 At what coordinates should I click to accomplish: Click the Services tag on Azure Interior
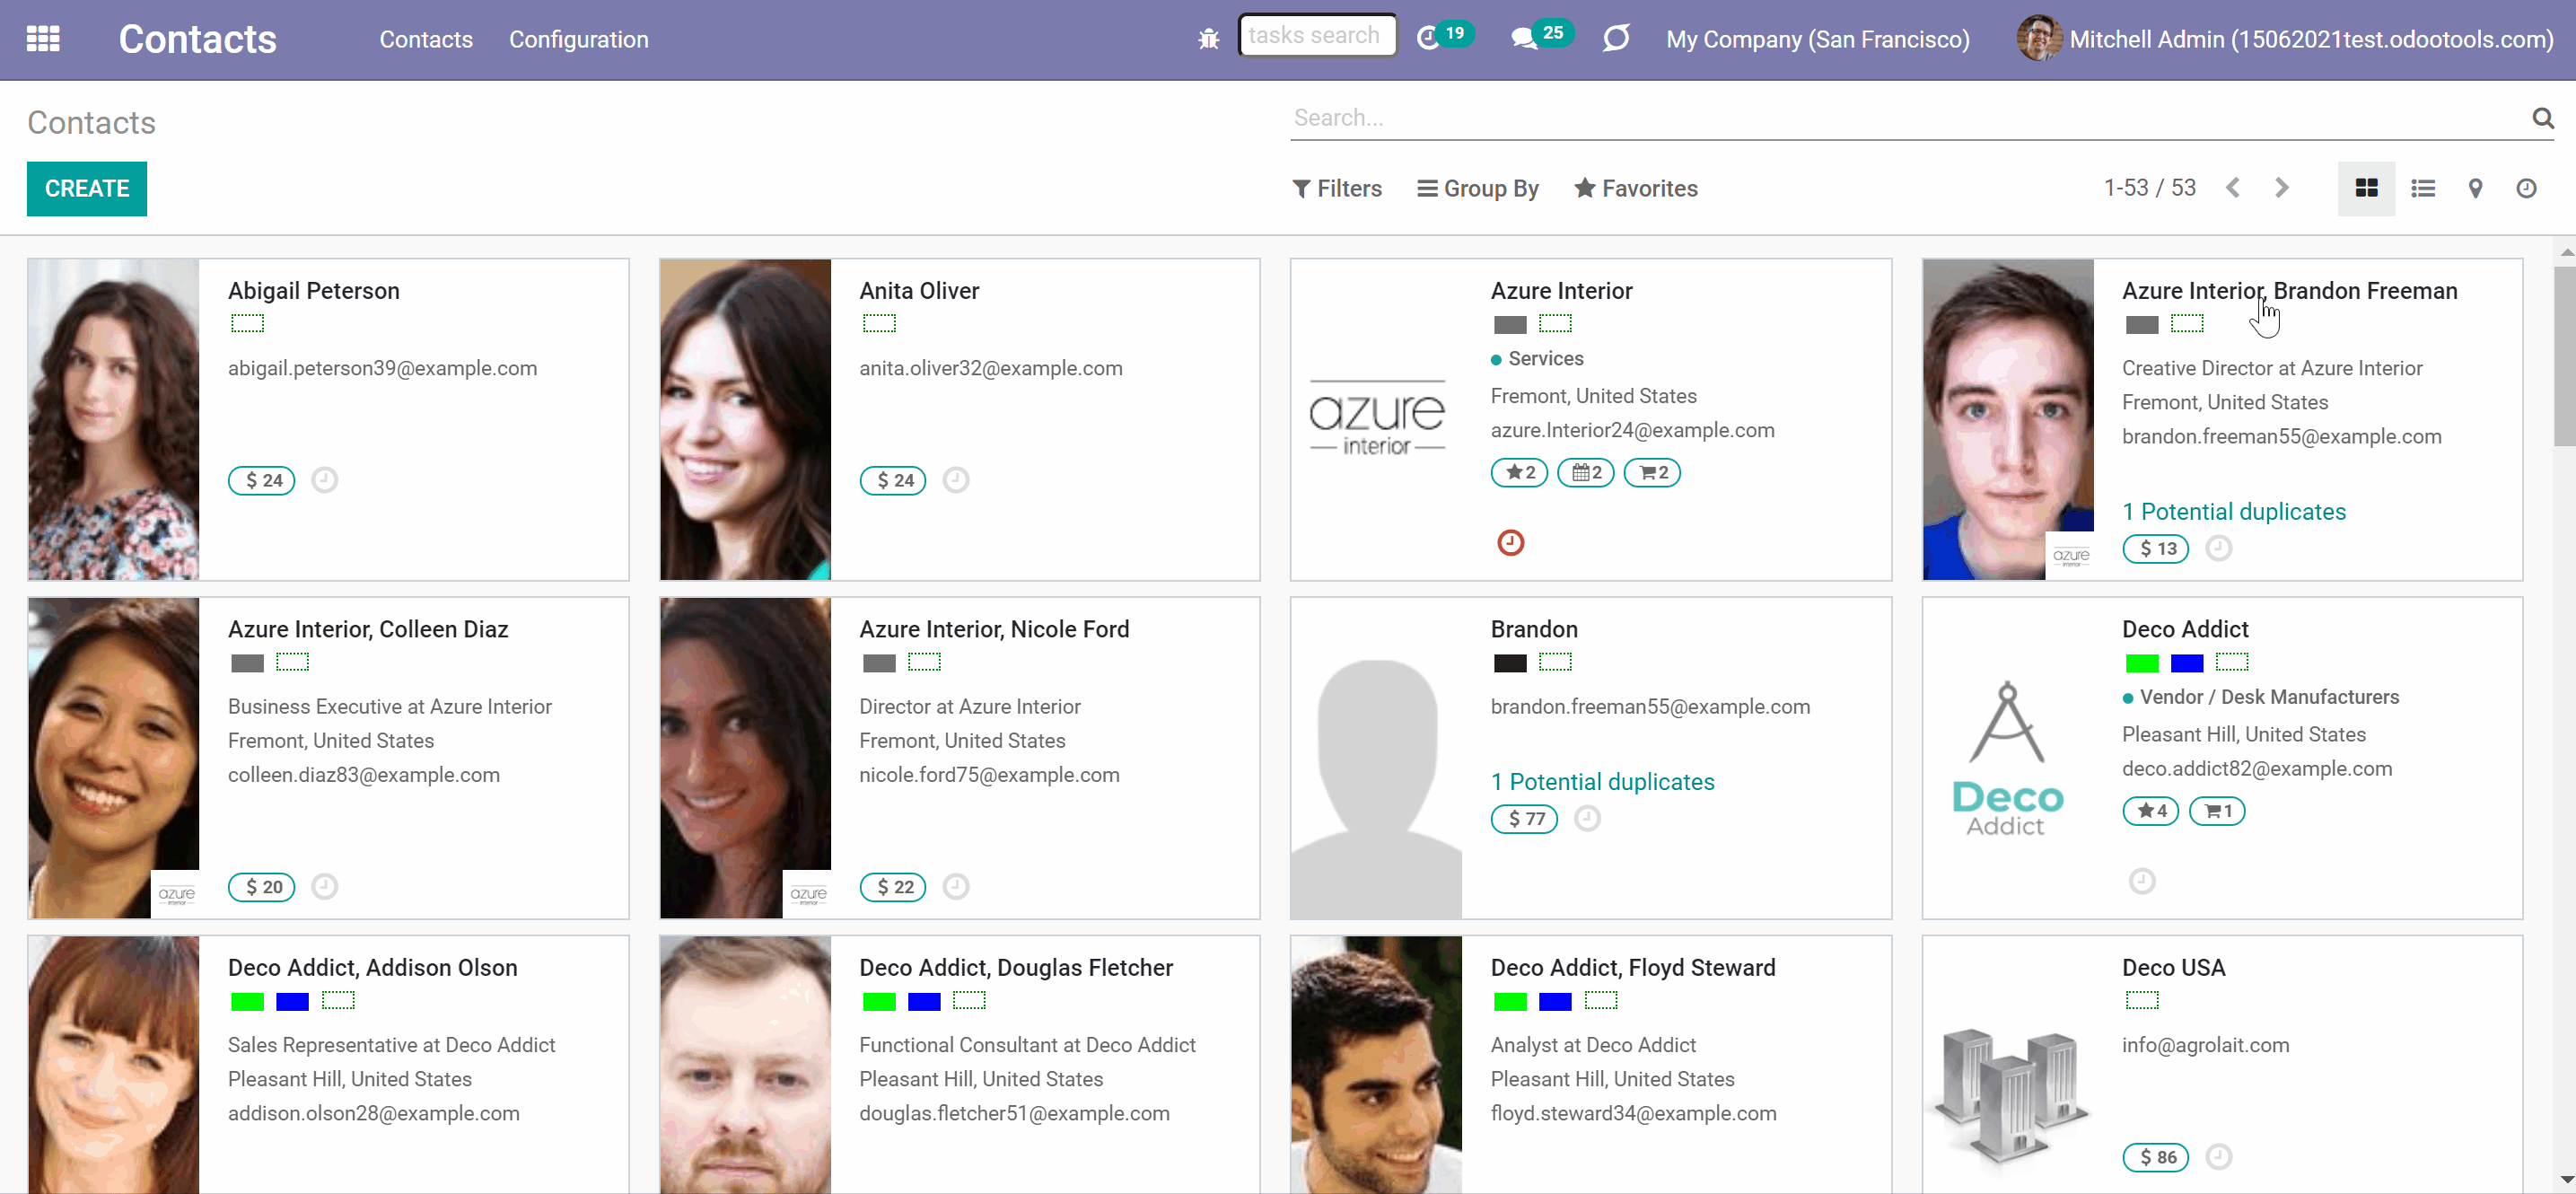1537,358
